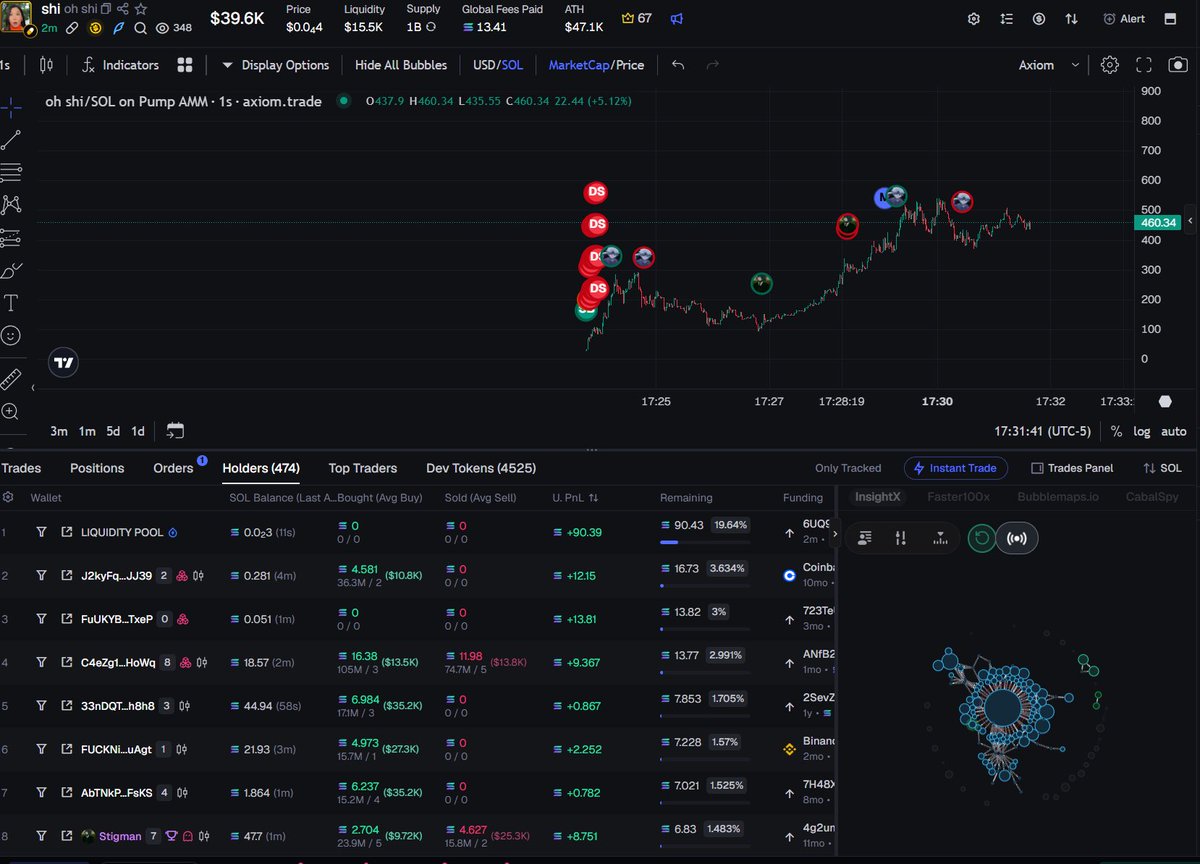
Task: Toggle auto scale on chart
Action: [1174, 431]
